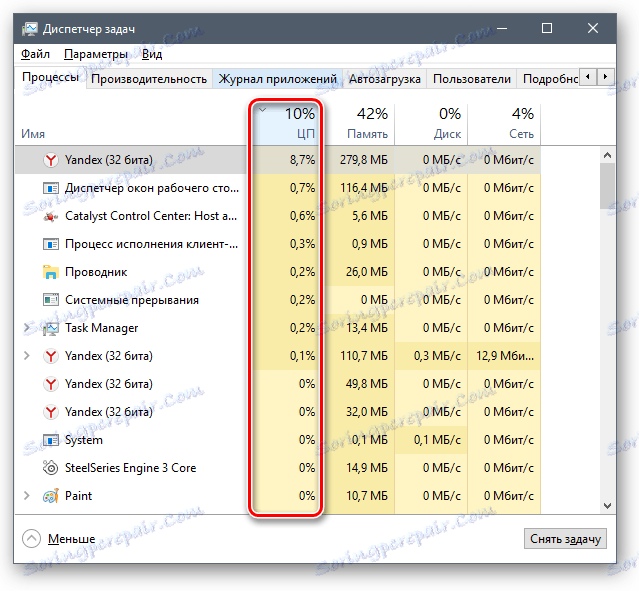Select the Диспетчер окон рабочего стола row
639x591 pixels.
click(278, 188)
